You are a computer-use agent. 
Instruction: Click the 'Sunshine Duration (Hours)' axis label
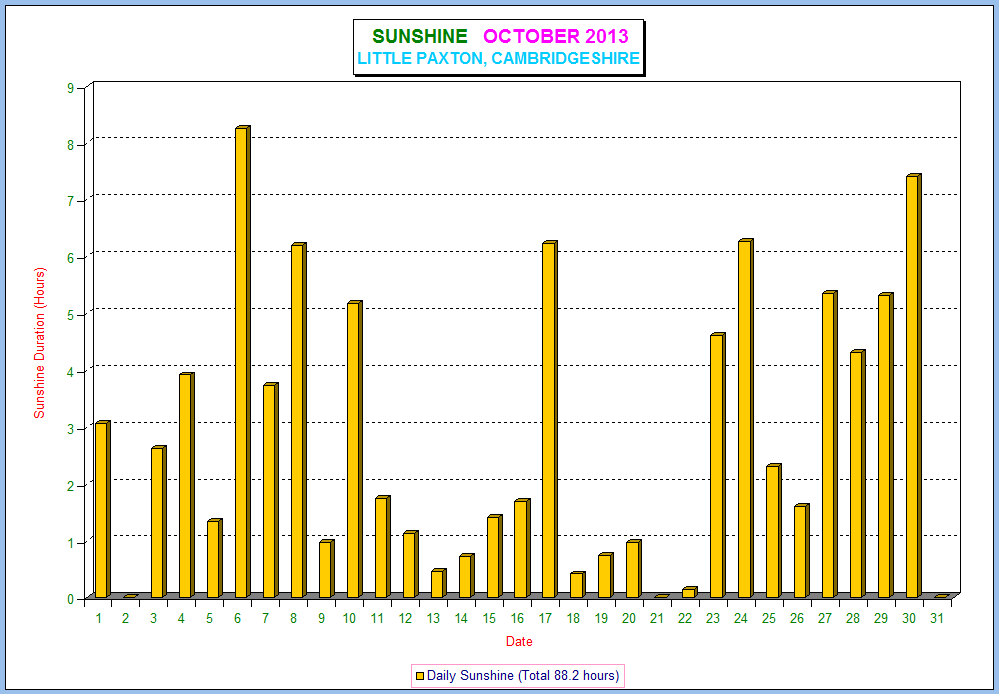pyautogui.click(x=40, y=343)
